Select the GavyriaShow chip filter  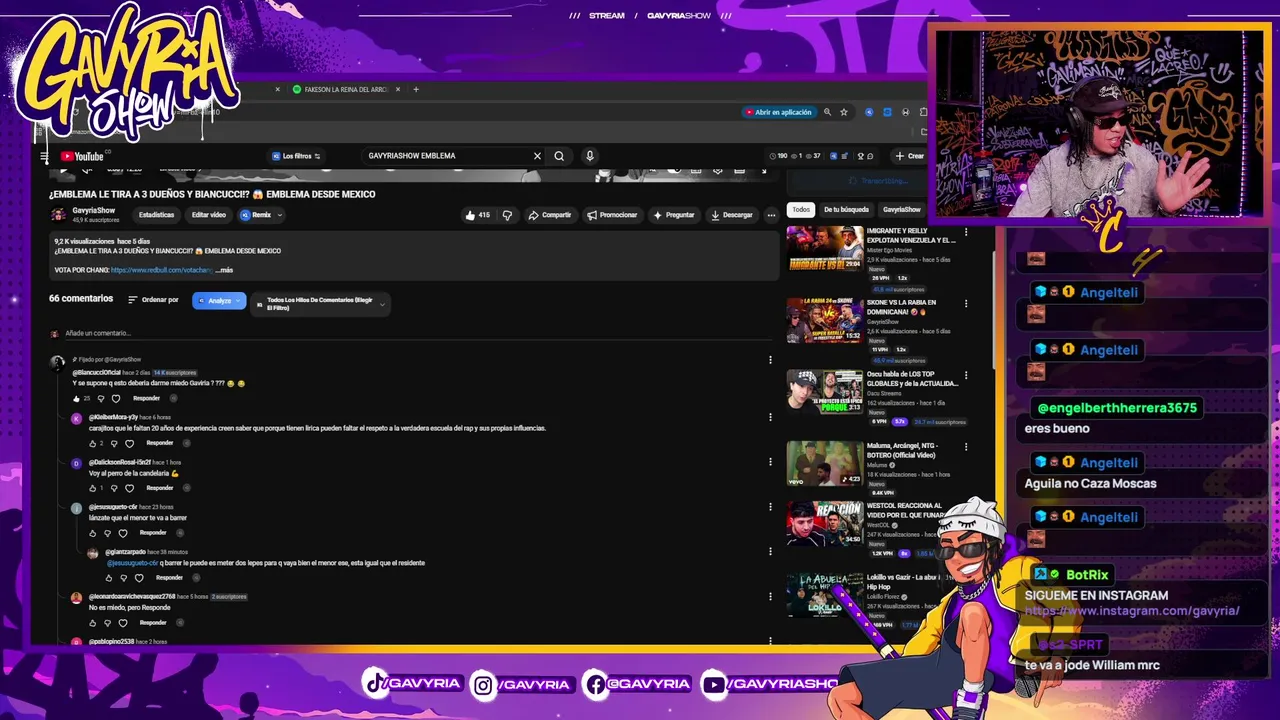click(x=901, y=210)
